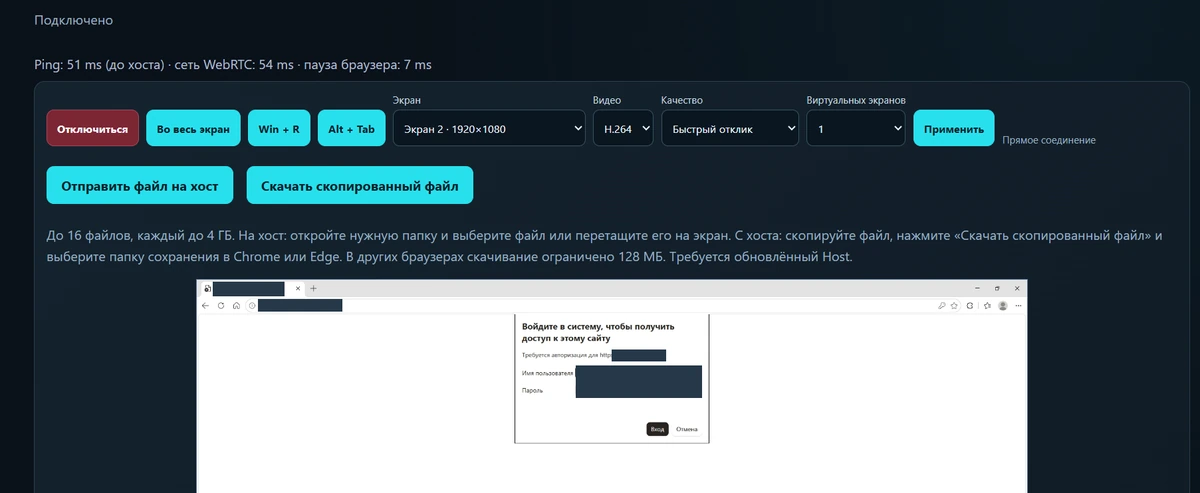
Task: Click Отправить файл на хост
Action: [140, 186]
